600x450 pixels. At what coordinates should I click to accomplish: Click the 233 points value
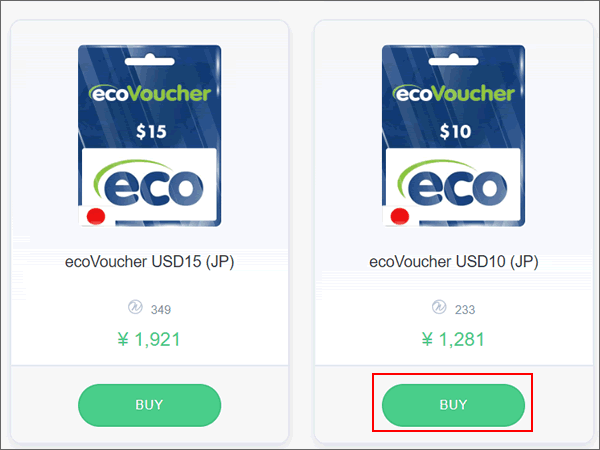[465, 310]
